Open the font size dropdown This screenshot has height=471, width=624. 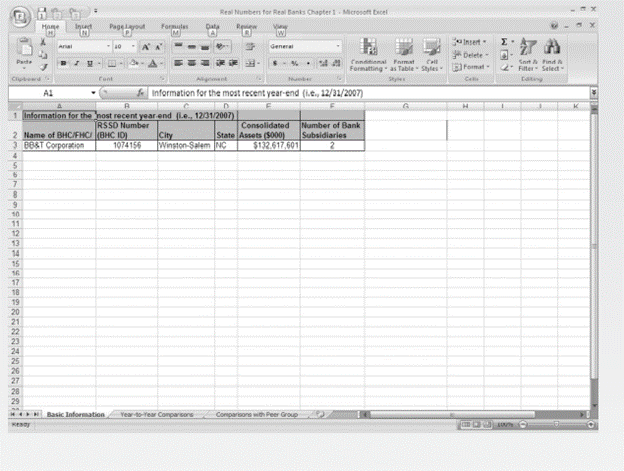click(133, 47)
